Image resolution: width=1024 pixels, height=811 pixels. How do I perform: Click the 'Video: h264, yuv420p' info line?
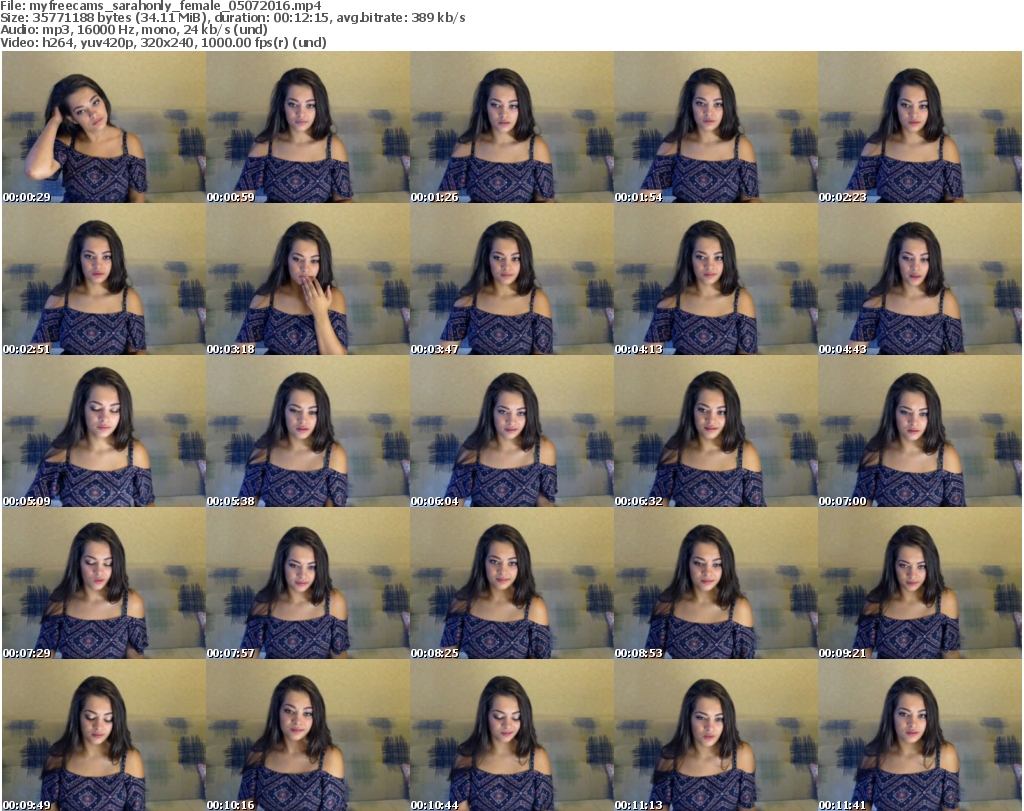pos(163,42)
